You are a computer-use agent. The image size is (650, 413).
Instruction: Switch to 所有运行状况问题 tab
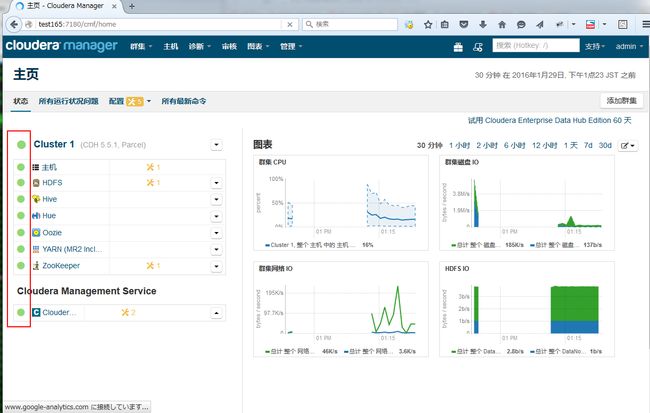(x=68, y=101)
